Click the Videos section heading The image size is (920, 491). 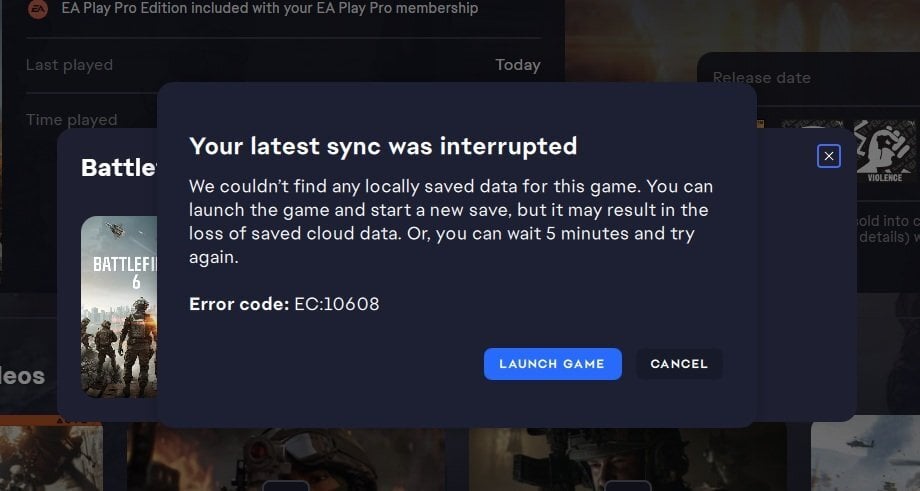[22, 376]
